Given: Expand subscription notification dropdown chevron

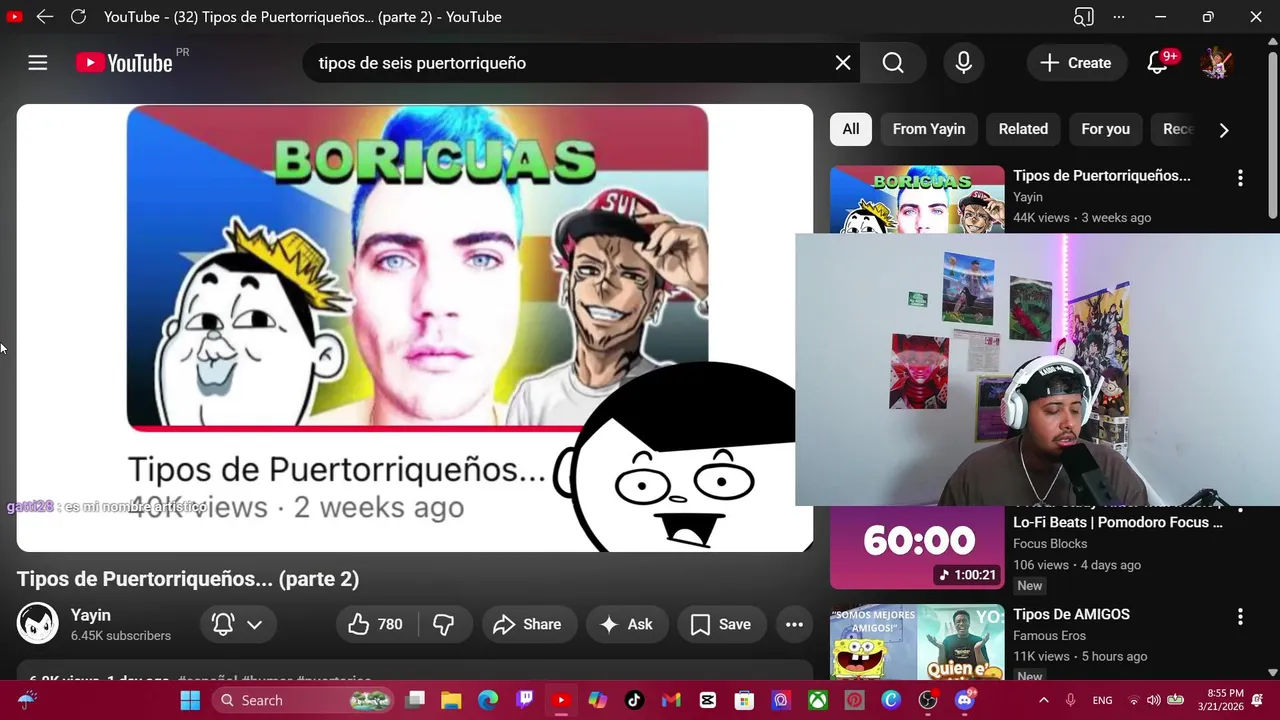Looking at the screenshot, I should point(254,624).
